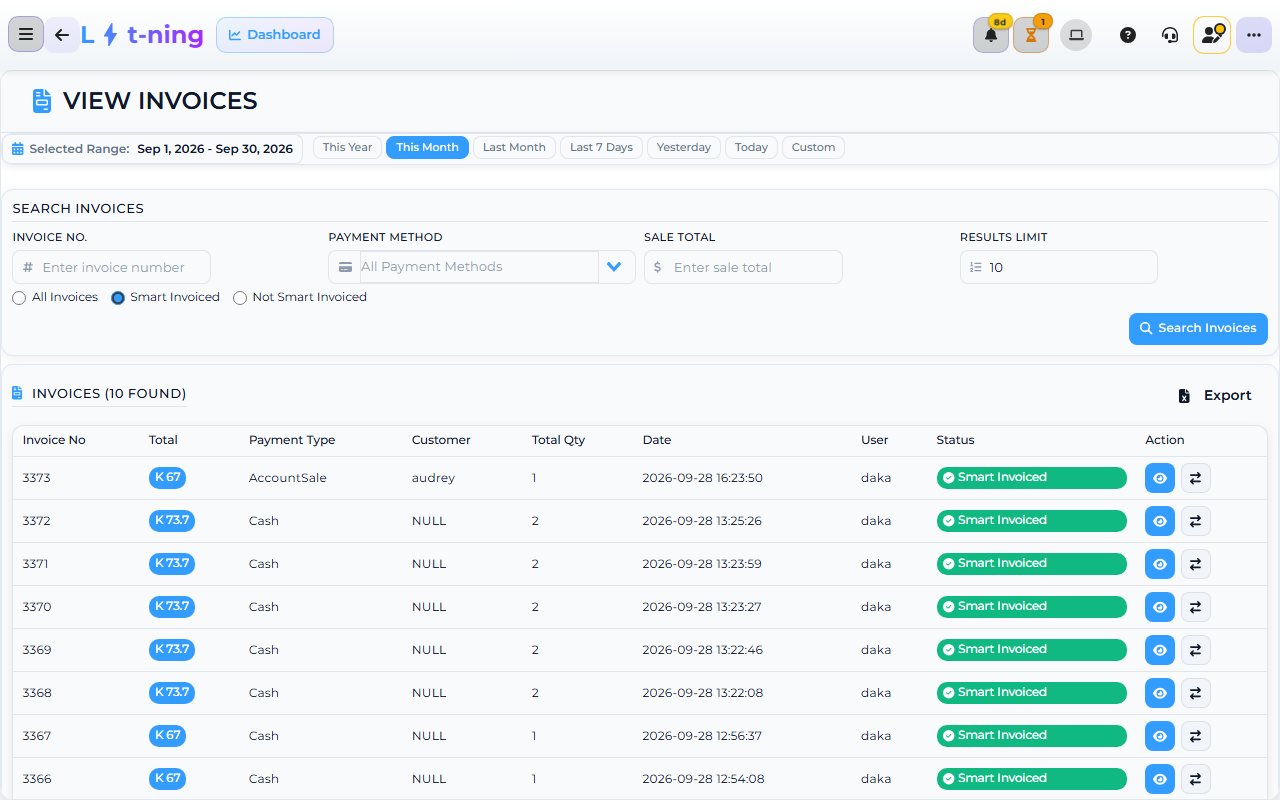
Task: Click the laptop device icon
Action: coord(1076,35)
